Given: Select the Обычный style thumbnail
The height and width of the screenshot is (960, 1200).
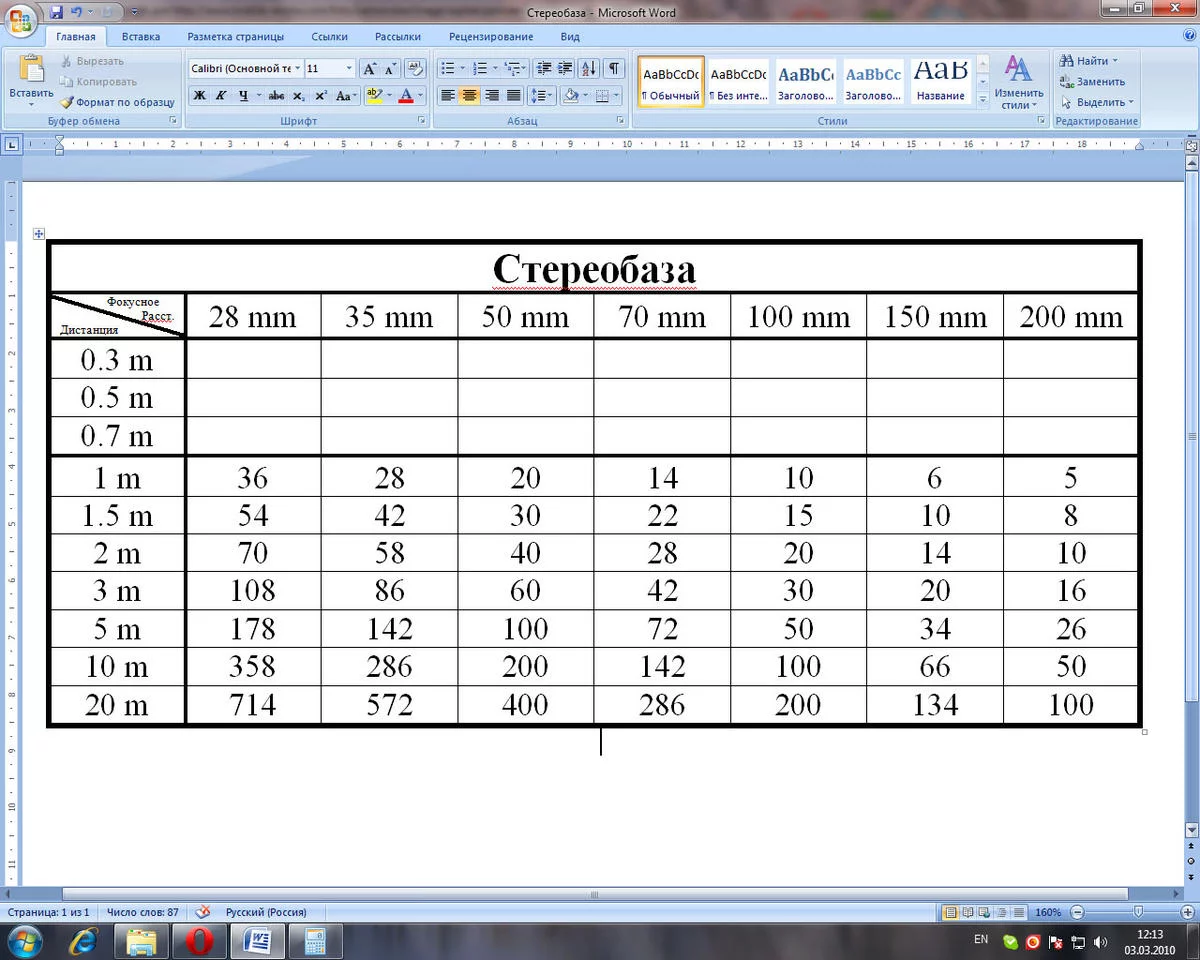Looking at the screenshot, I should [671, 81].
